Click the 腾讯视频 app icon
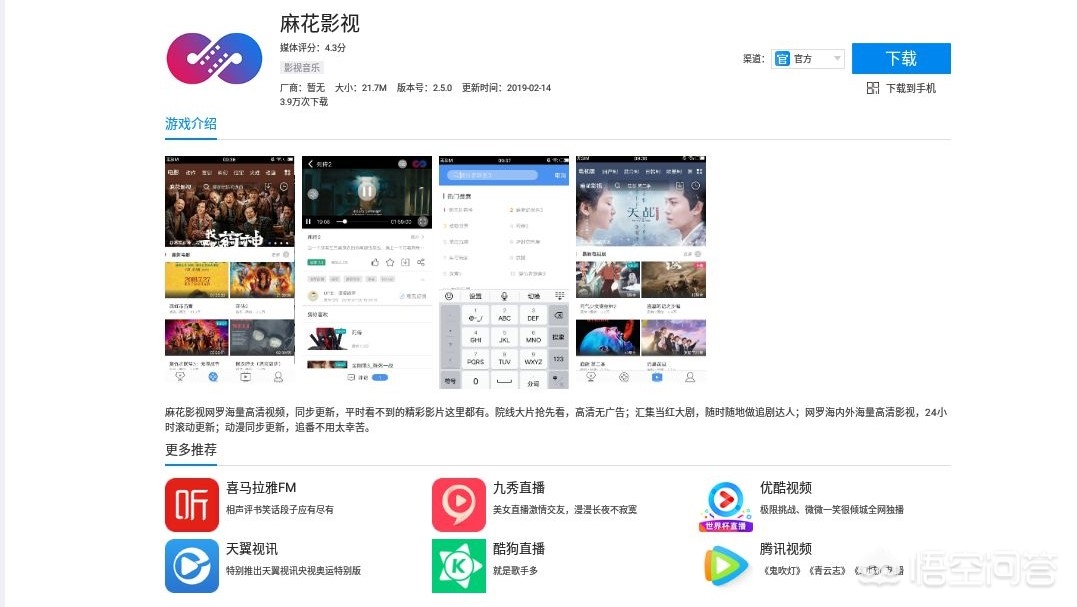The width and height of the screenshot is (1077, 607). pyautogui.click(x=726, y=566)
